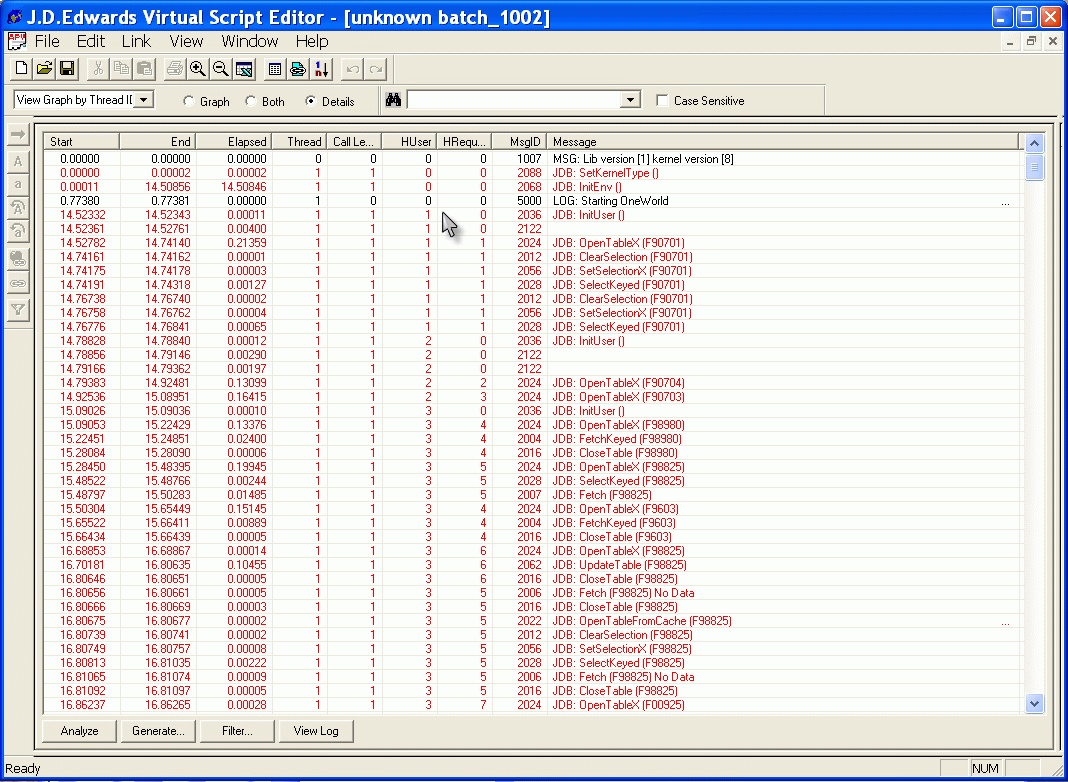Screen dimensions: 1068x782
Task: Sort by the Message column header
Action: tap(783, 142)
